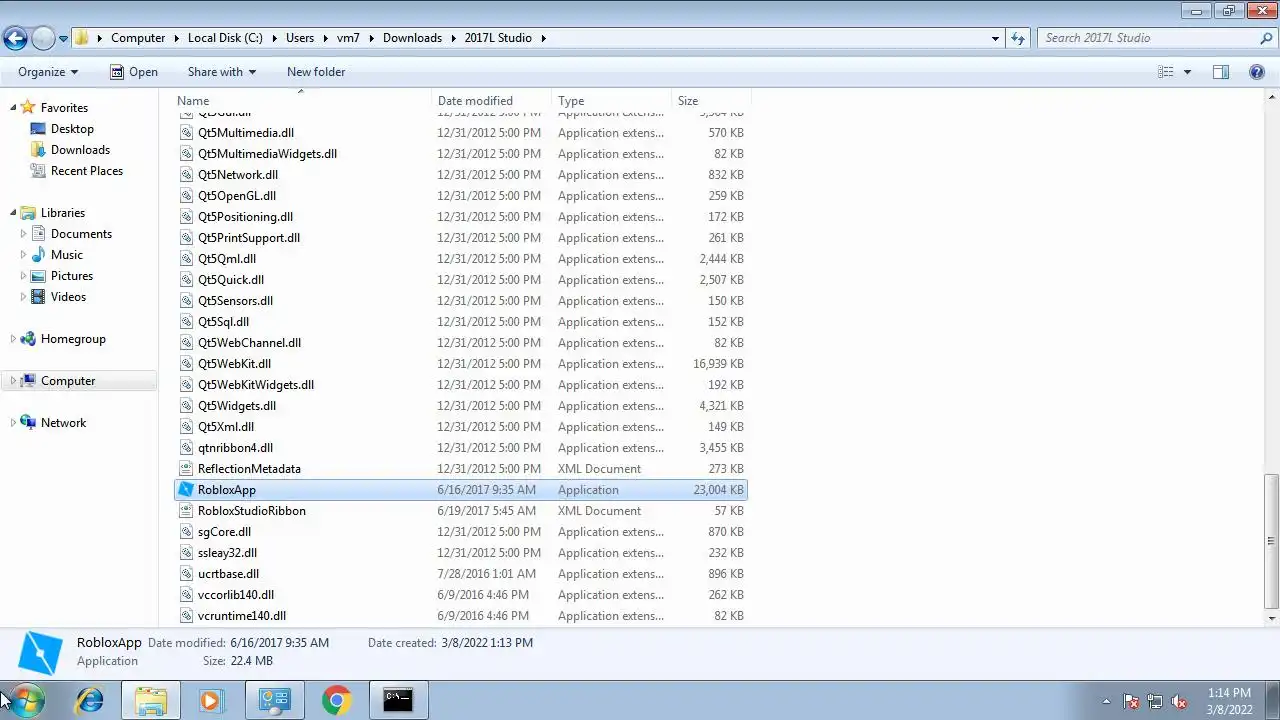Expand the Computer tree node
The image size is (1280, 720).
coord(13,381)
